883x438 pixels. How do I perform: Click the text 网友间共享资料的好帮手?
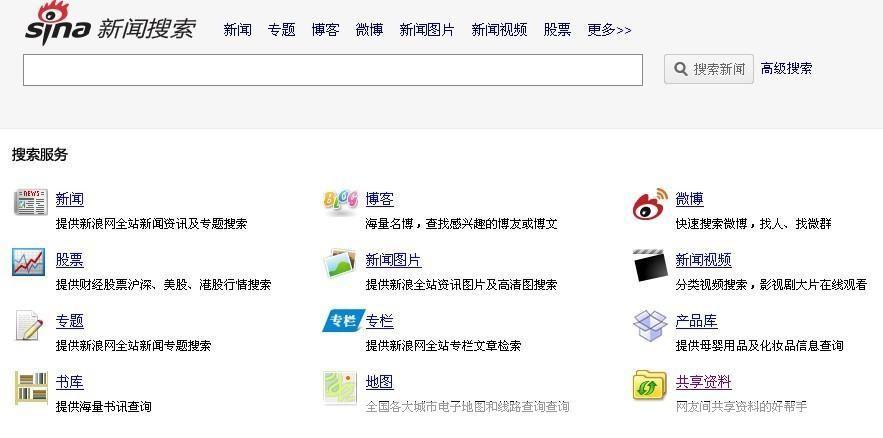tap(742, 406)
